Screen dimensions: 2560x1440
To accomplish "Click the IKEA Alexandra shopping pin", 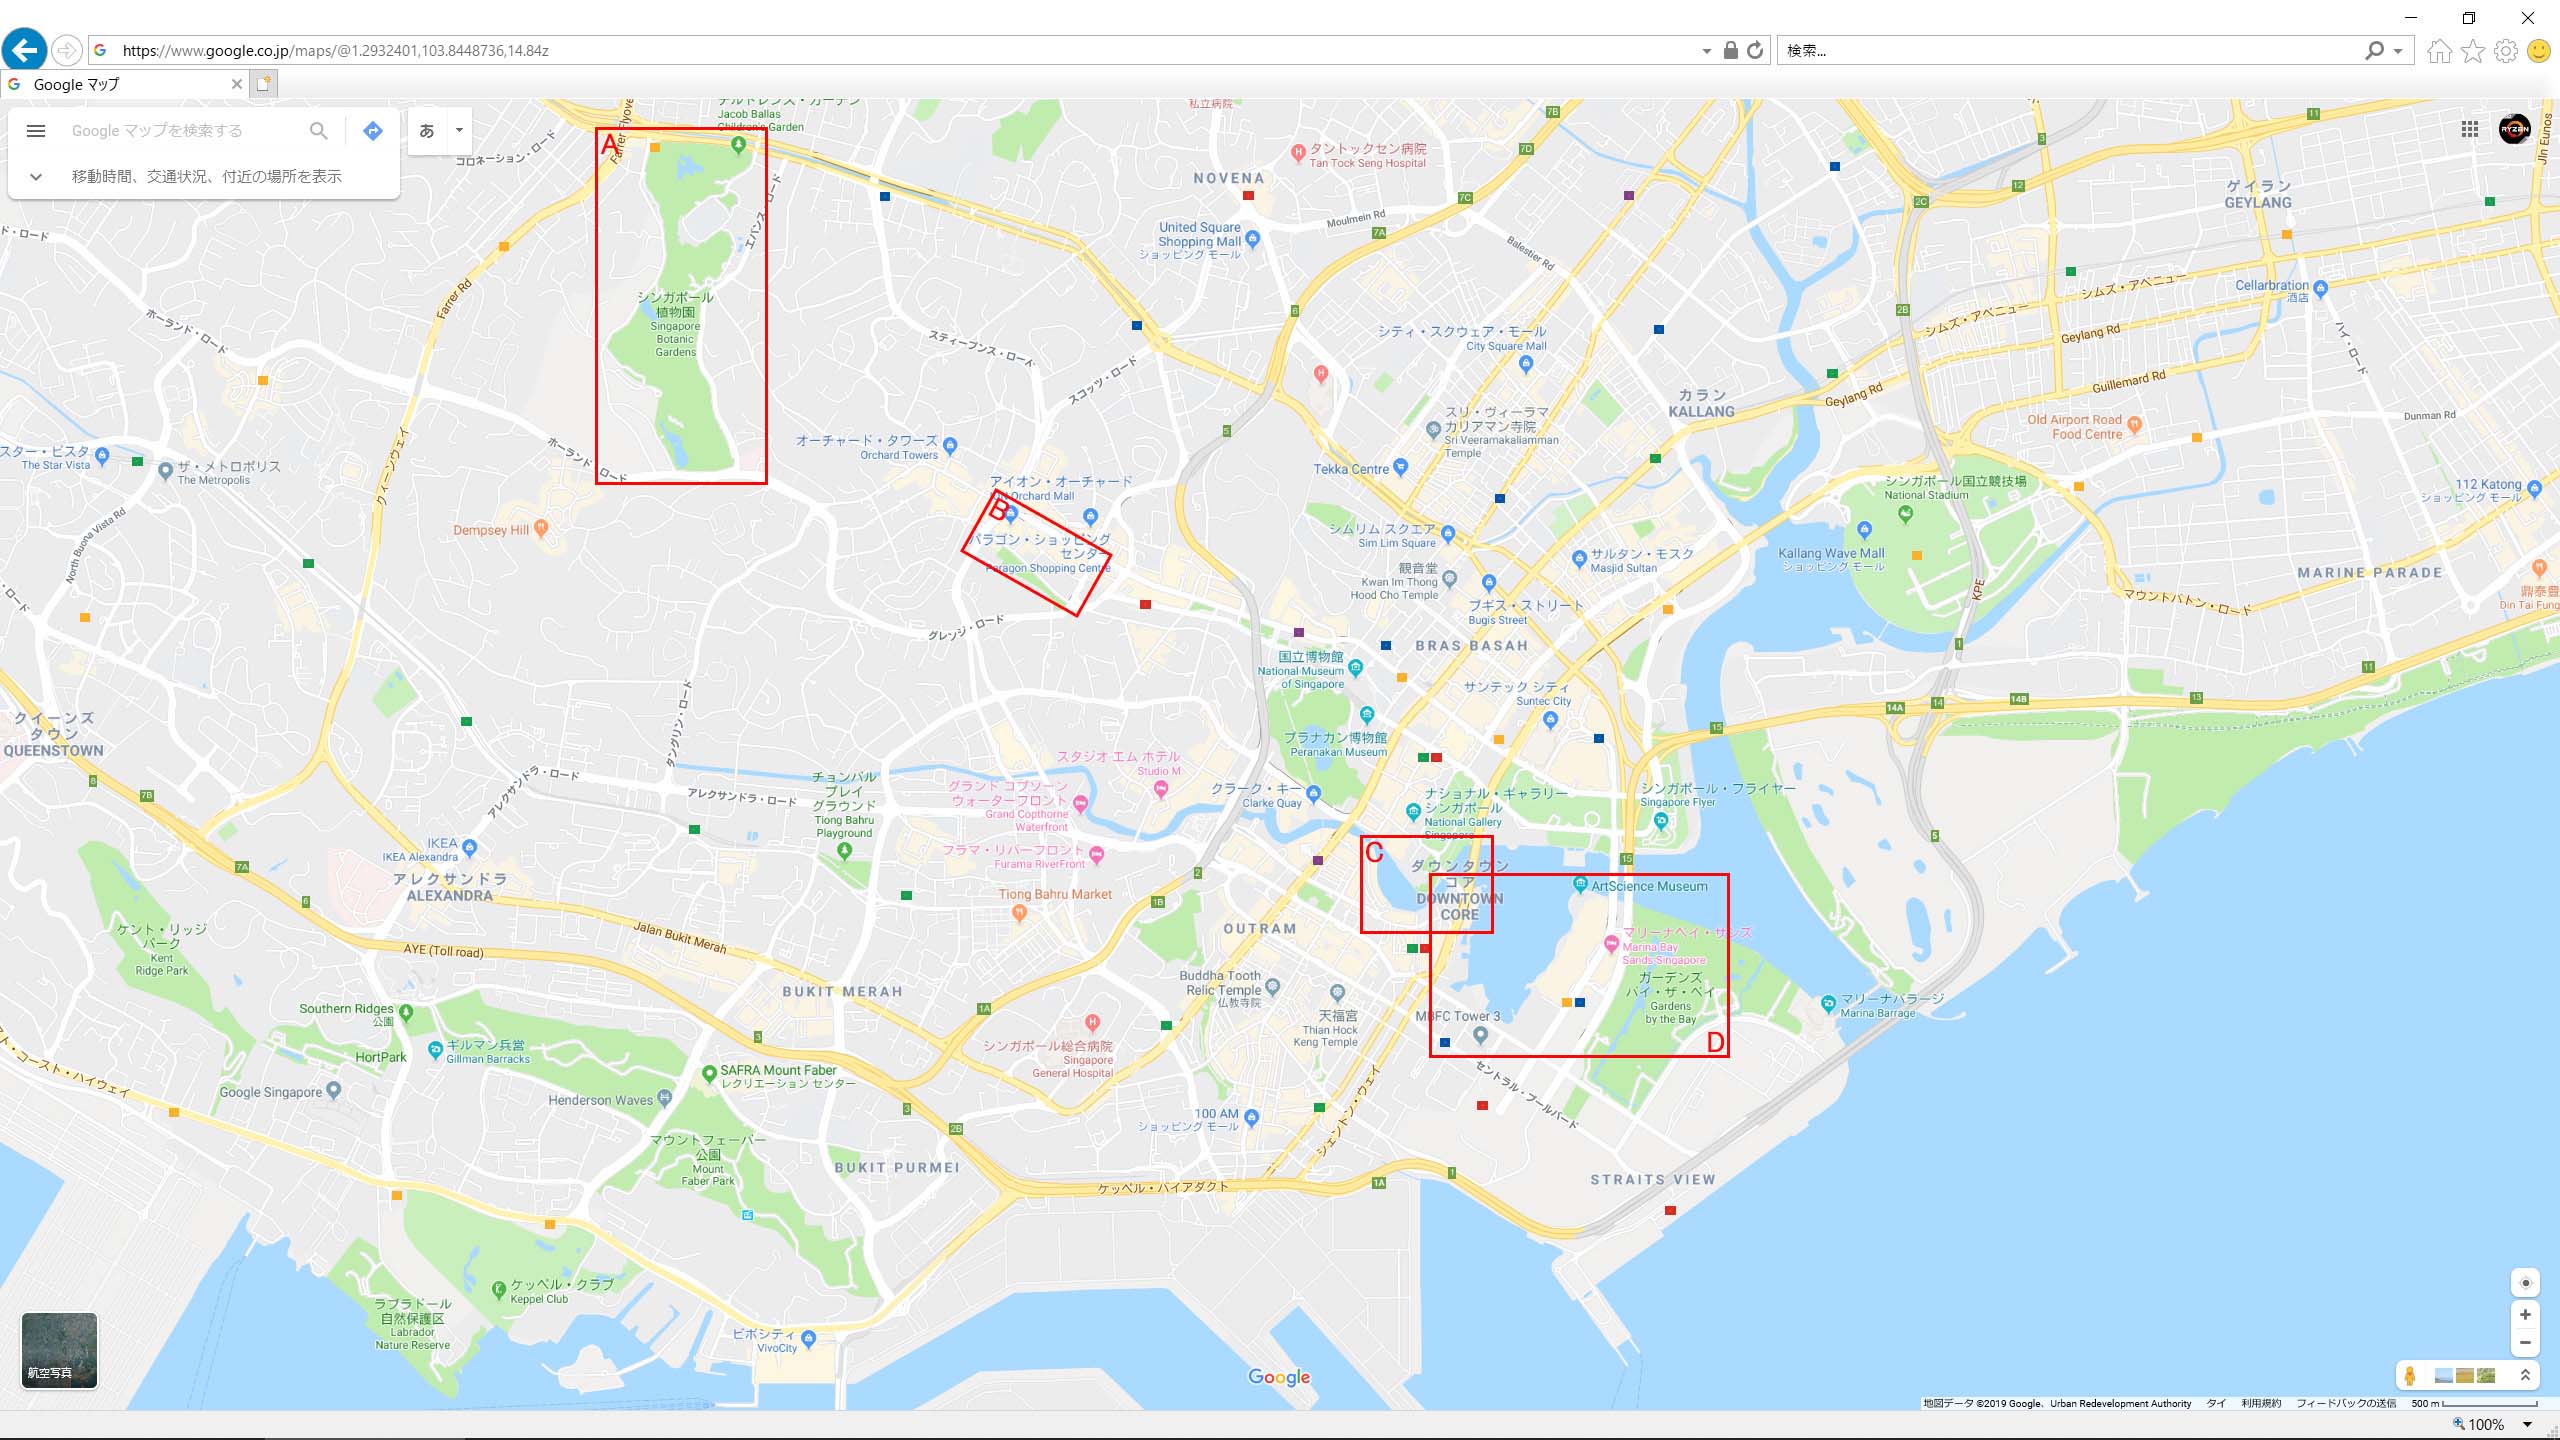I will click(470, 848).
